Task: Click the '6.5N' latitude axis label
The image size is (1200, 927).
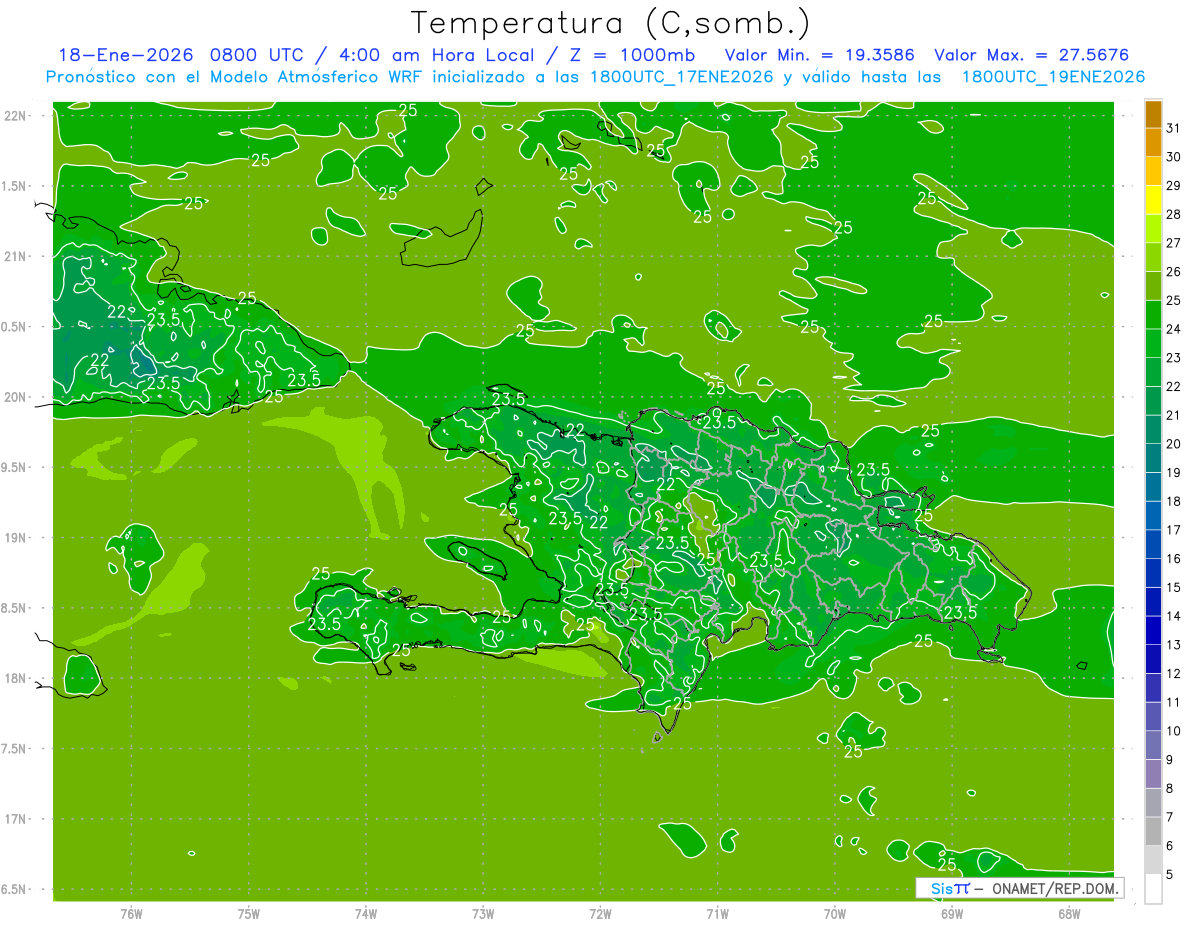Action: tap(15, 890)
